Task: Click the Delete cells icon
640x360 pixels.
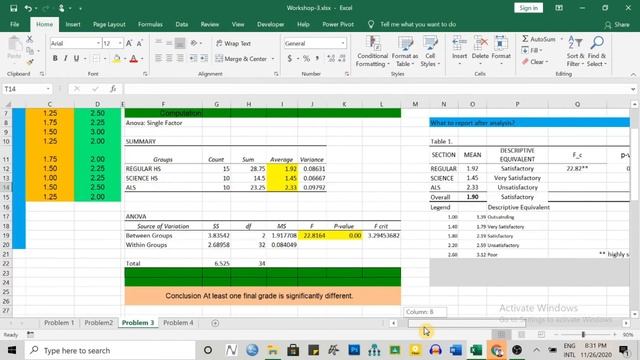Action: 480,42
